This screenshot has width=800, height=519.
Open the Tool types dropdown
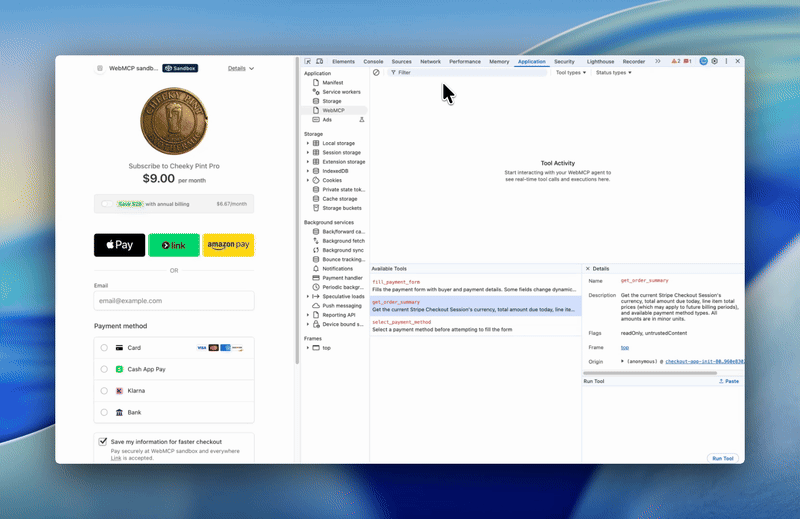[570, 72]
